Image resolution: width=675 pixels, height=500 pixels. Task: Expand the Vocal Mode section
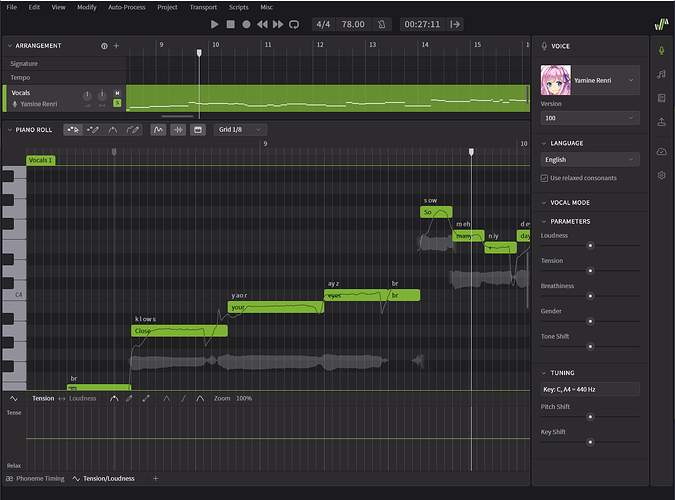570,202
